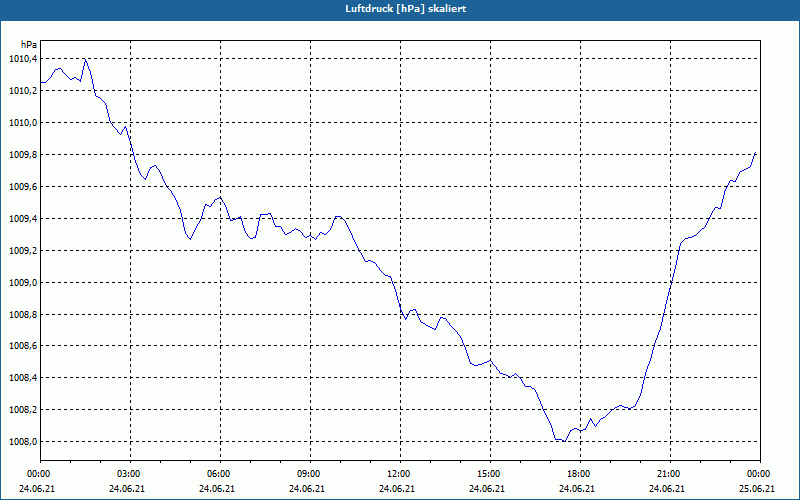Select the 24.06.21 date under 12:00
The width and height of the screenshot is (800, 500).
click(397, 488)
